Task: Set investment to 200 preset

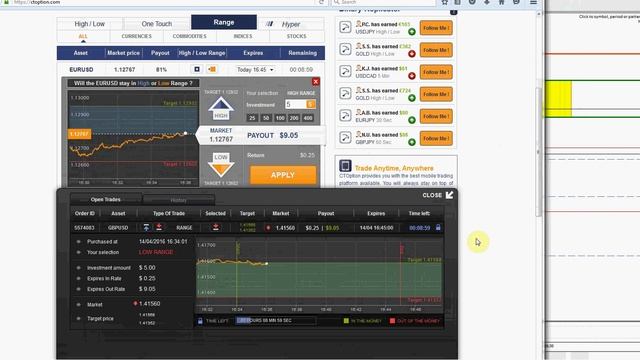Action: pyautogui.click(x=294, y=118)
